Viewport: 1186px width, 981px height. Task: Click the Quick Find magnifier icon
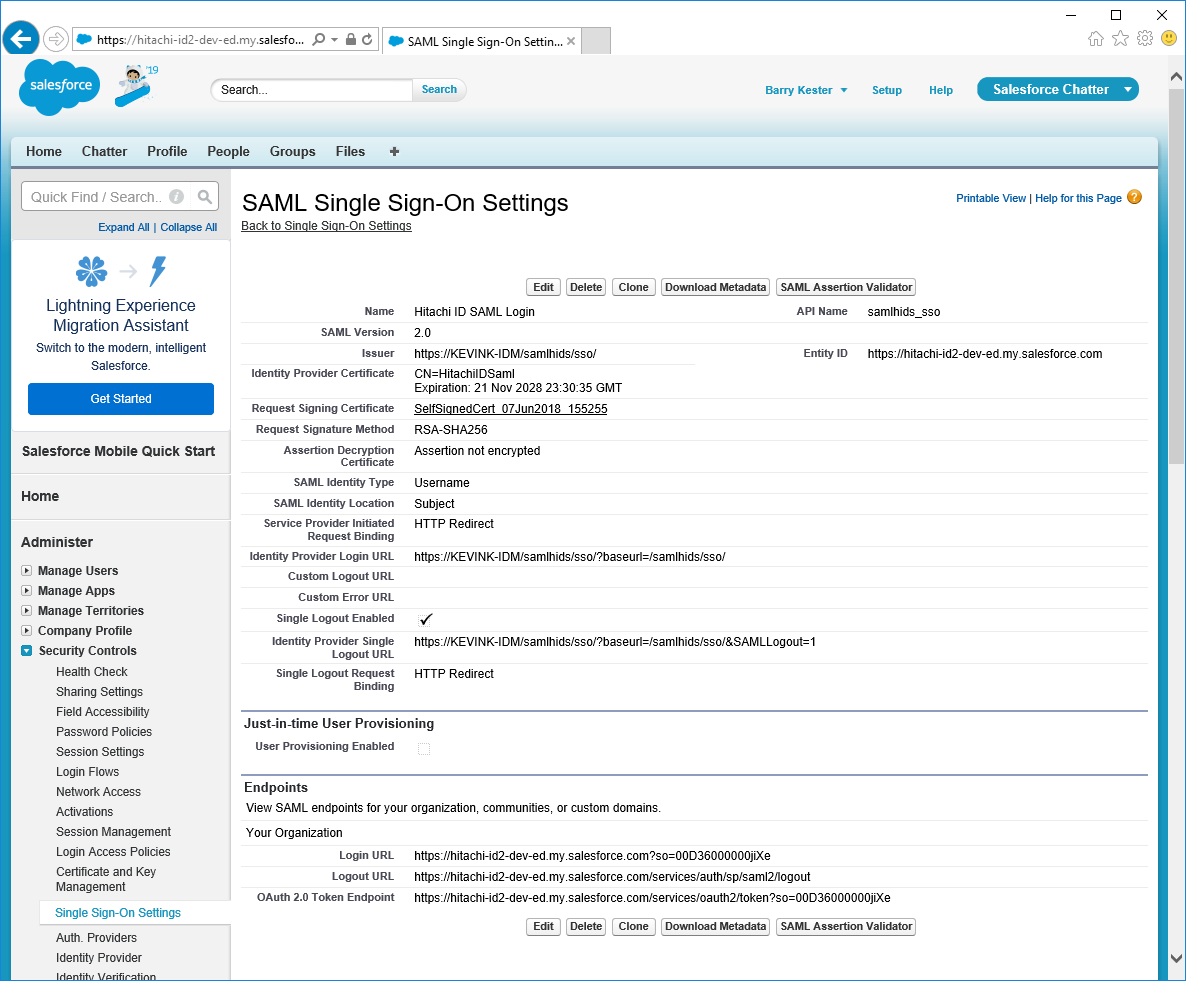click(x=204, y=197)
